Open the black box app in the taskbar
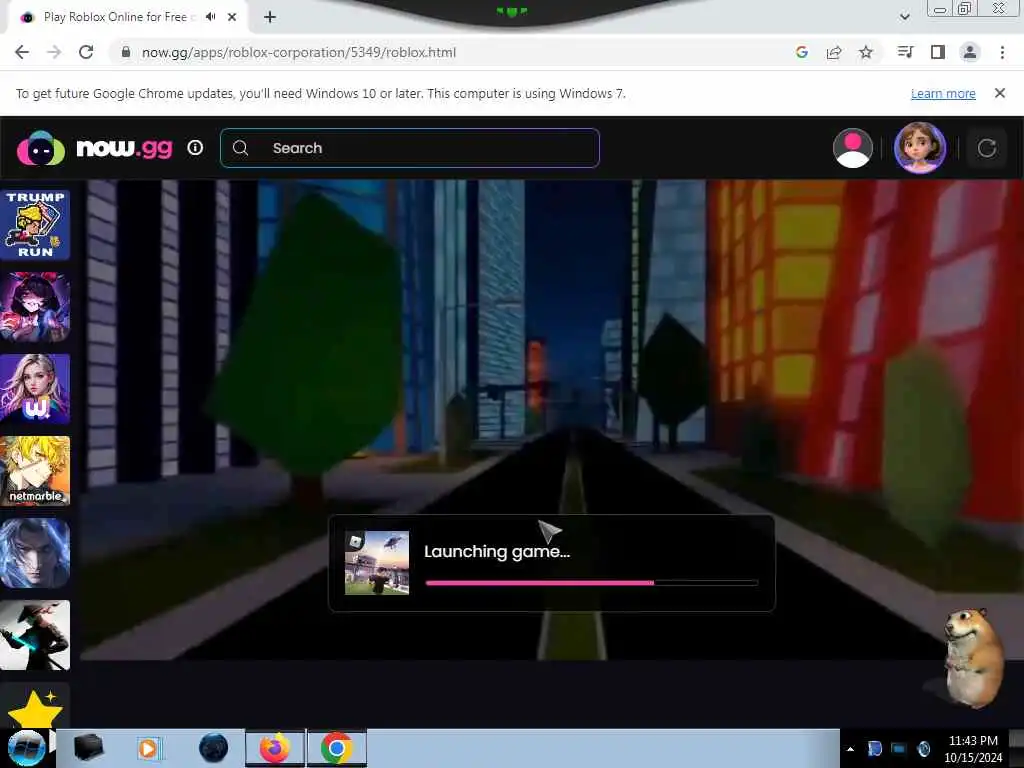Screen dimensions: 1024x768 tap(88, 748)
